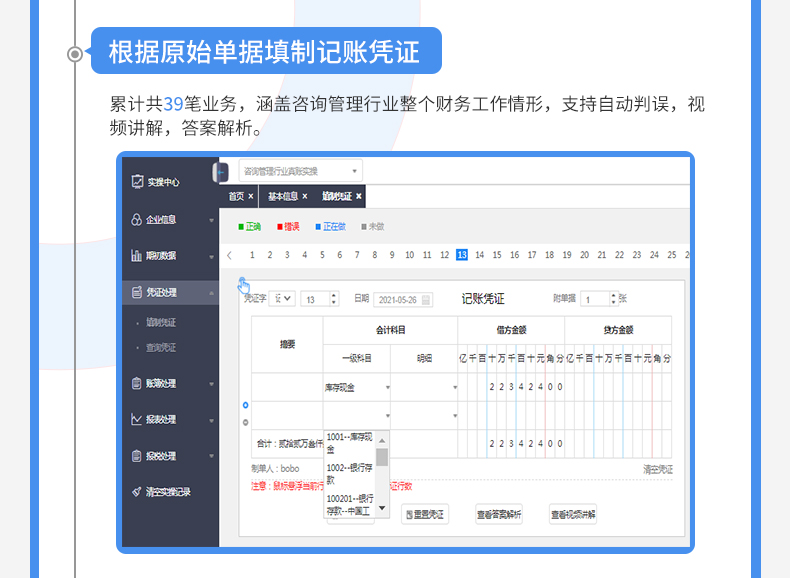This screenshot has height=578, width=790.
Task: Click the subject list scrollbar thumb
Action: [x=382, y=458]
